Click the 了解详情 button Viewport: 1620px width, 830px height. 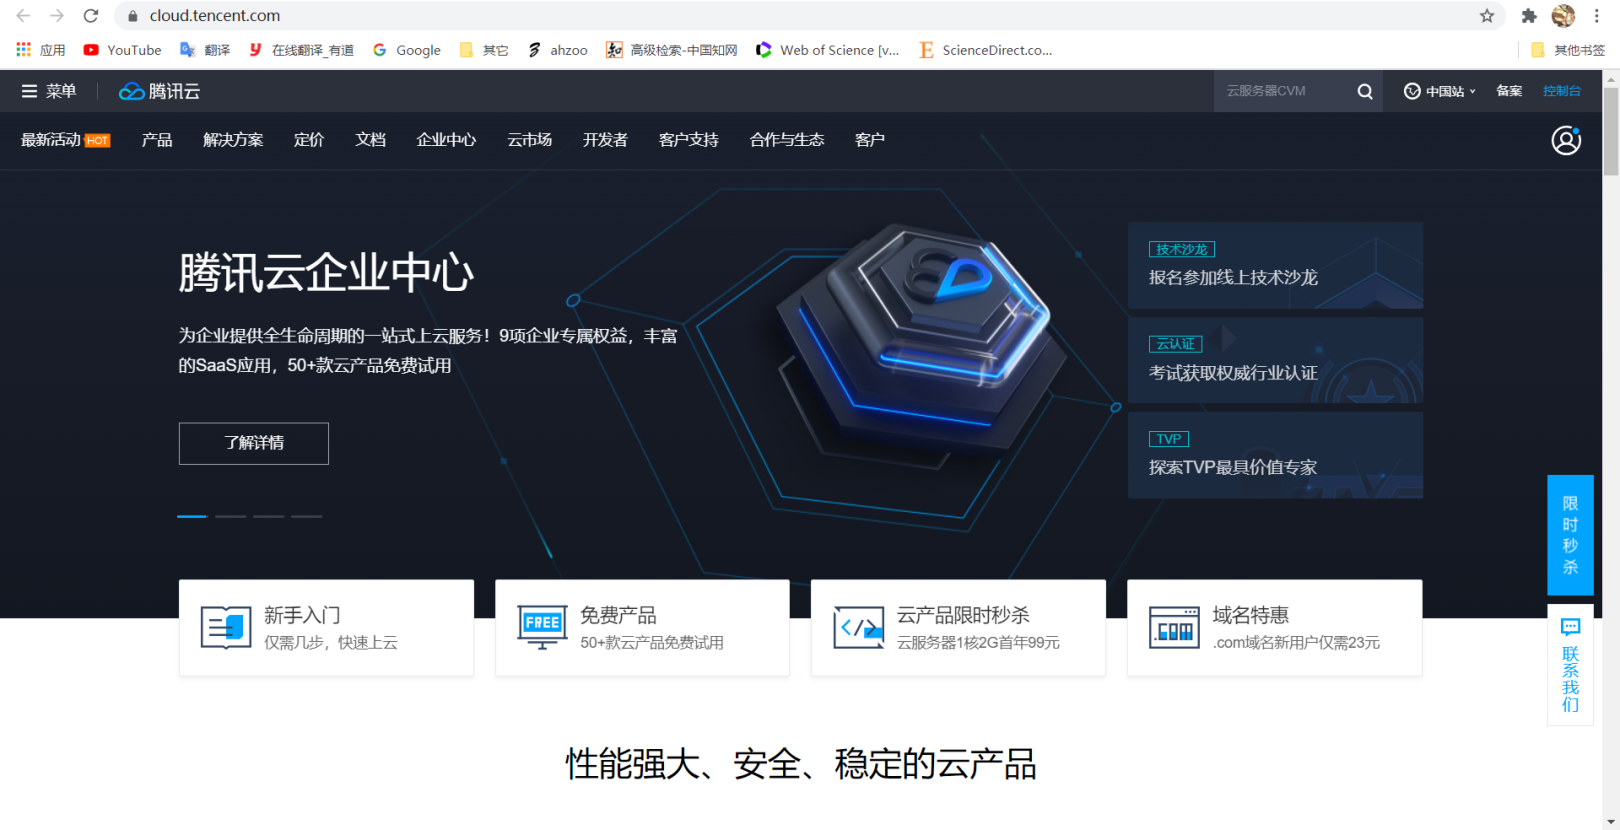click(254, 443)
